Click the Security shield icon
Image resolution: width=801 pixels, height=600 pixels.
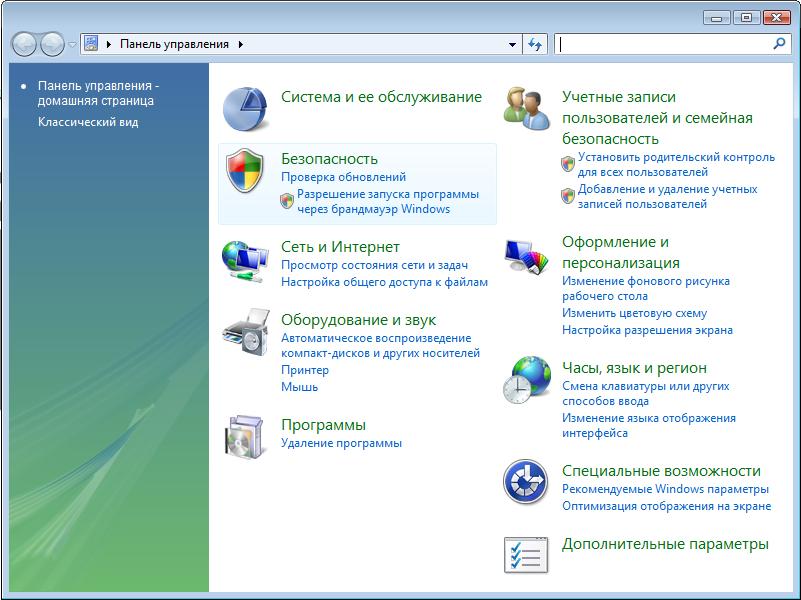[245, 171]
